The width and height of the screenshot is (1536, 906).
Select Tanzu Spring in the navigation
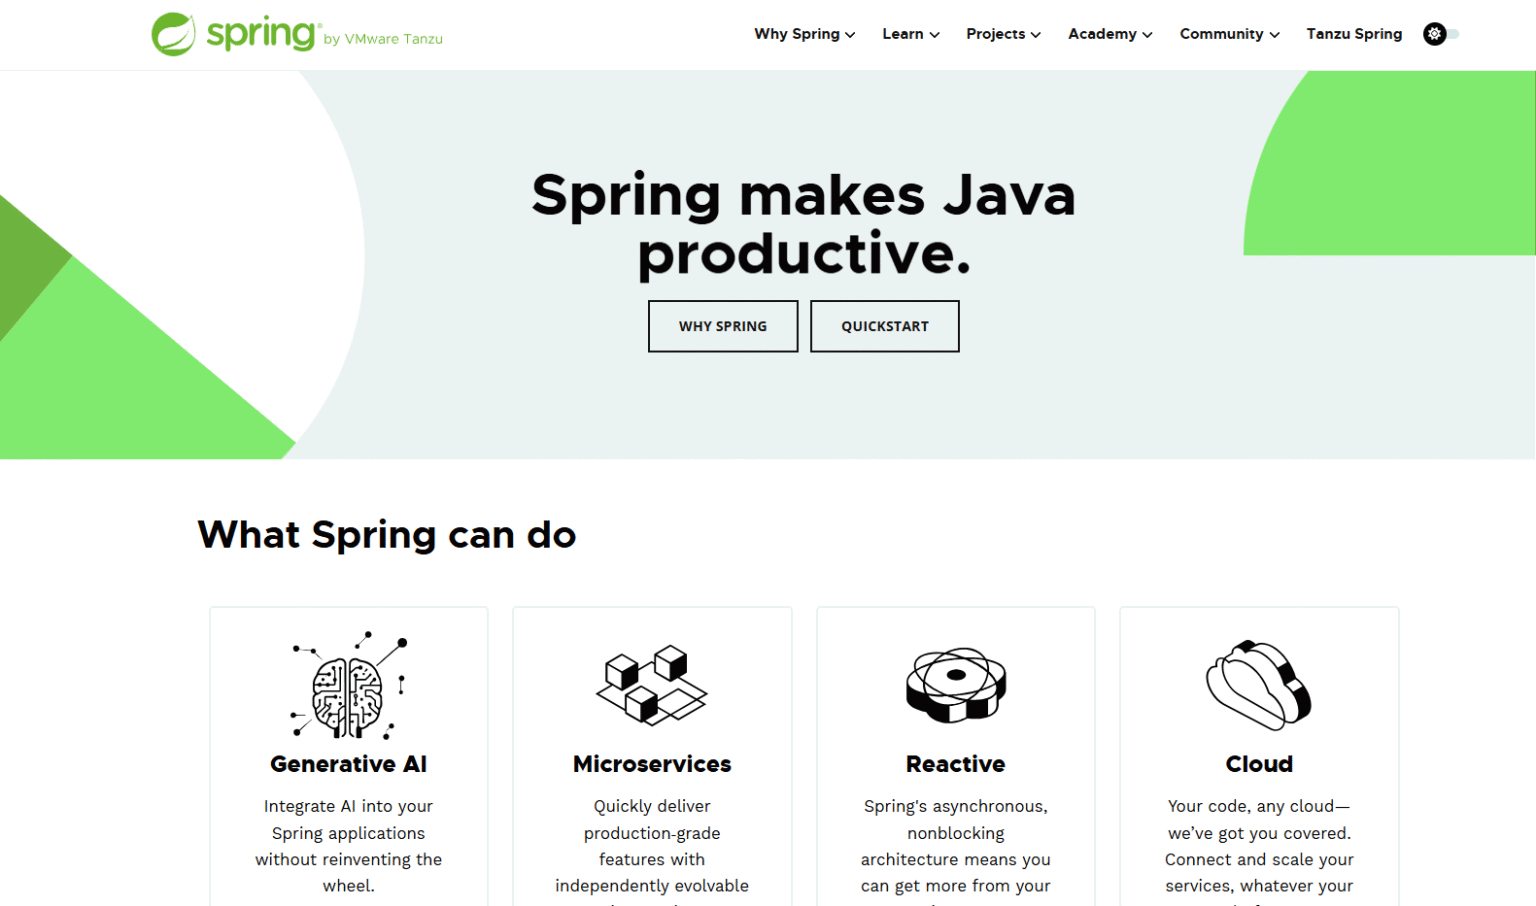(1354, 33)
